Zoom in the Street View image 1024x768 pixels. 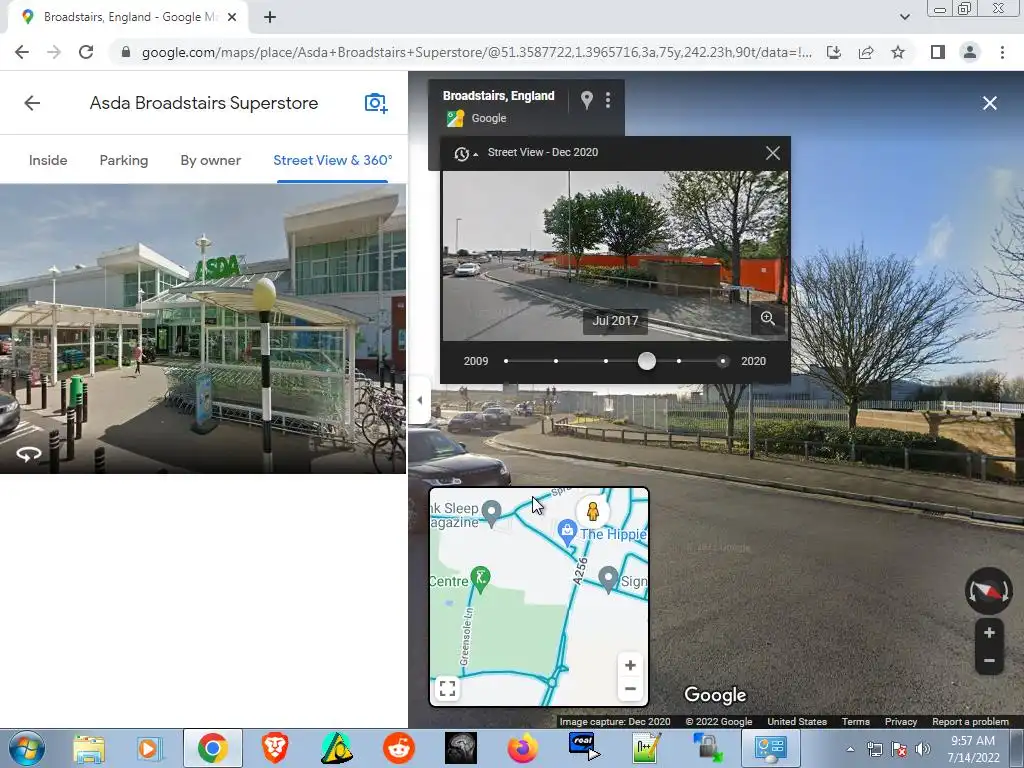(989, 632)
